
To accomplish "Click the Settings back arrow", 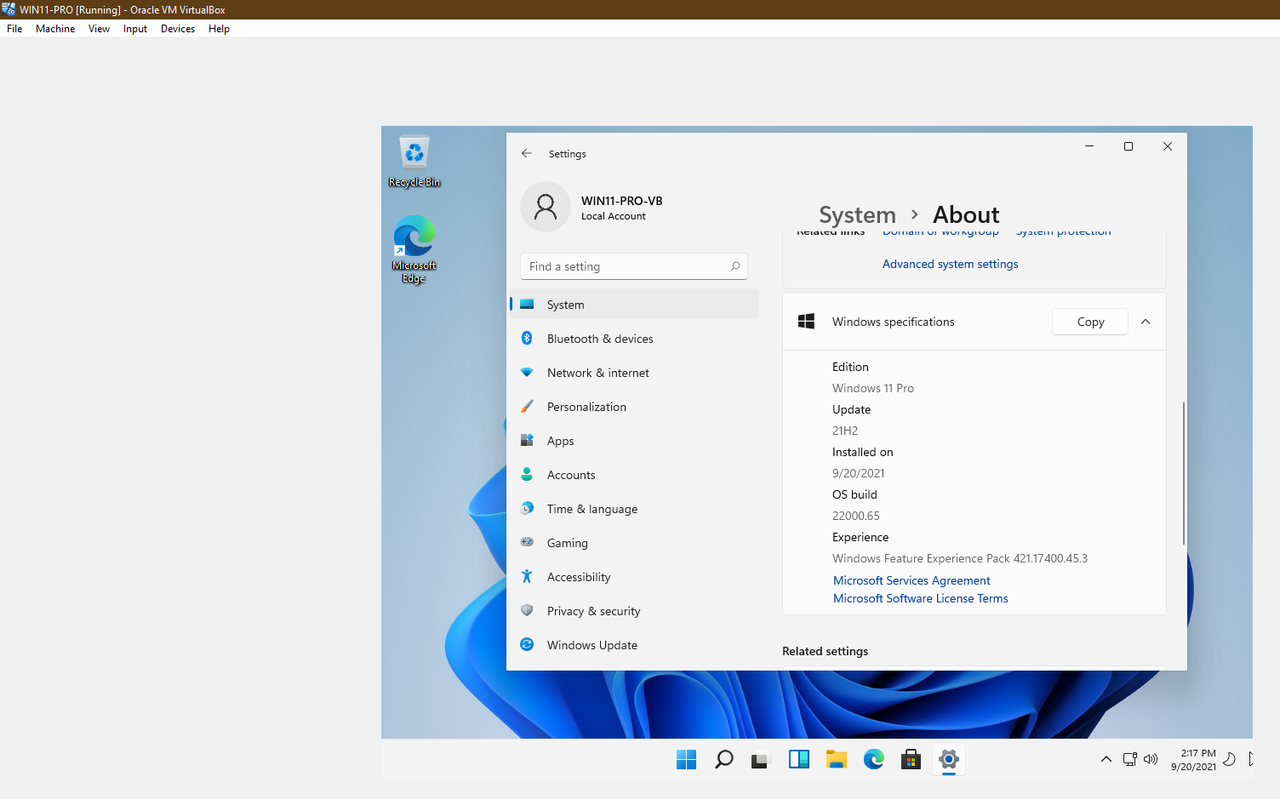I will tap(527, 154).
